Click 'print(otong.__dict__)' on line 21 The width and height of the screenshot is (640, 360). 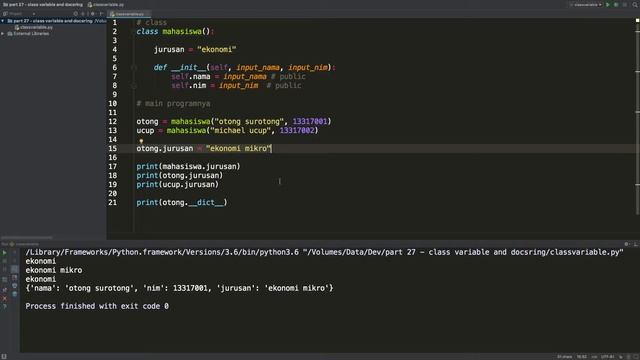(182, 202)
